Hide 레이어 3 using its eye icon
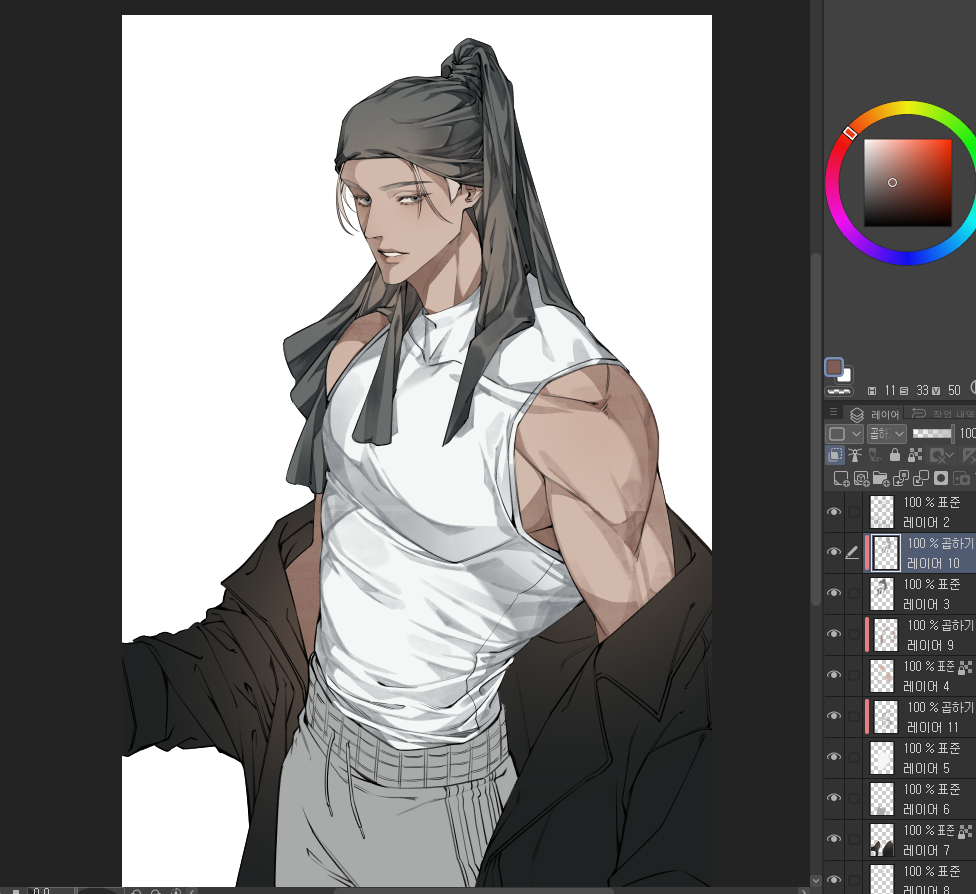This screenshot has height=894, width=976. (833, 593)
